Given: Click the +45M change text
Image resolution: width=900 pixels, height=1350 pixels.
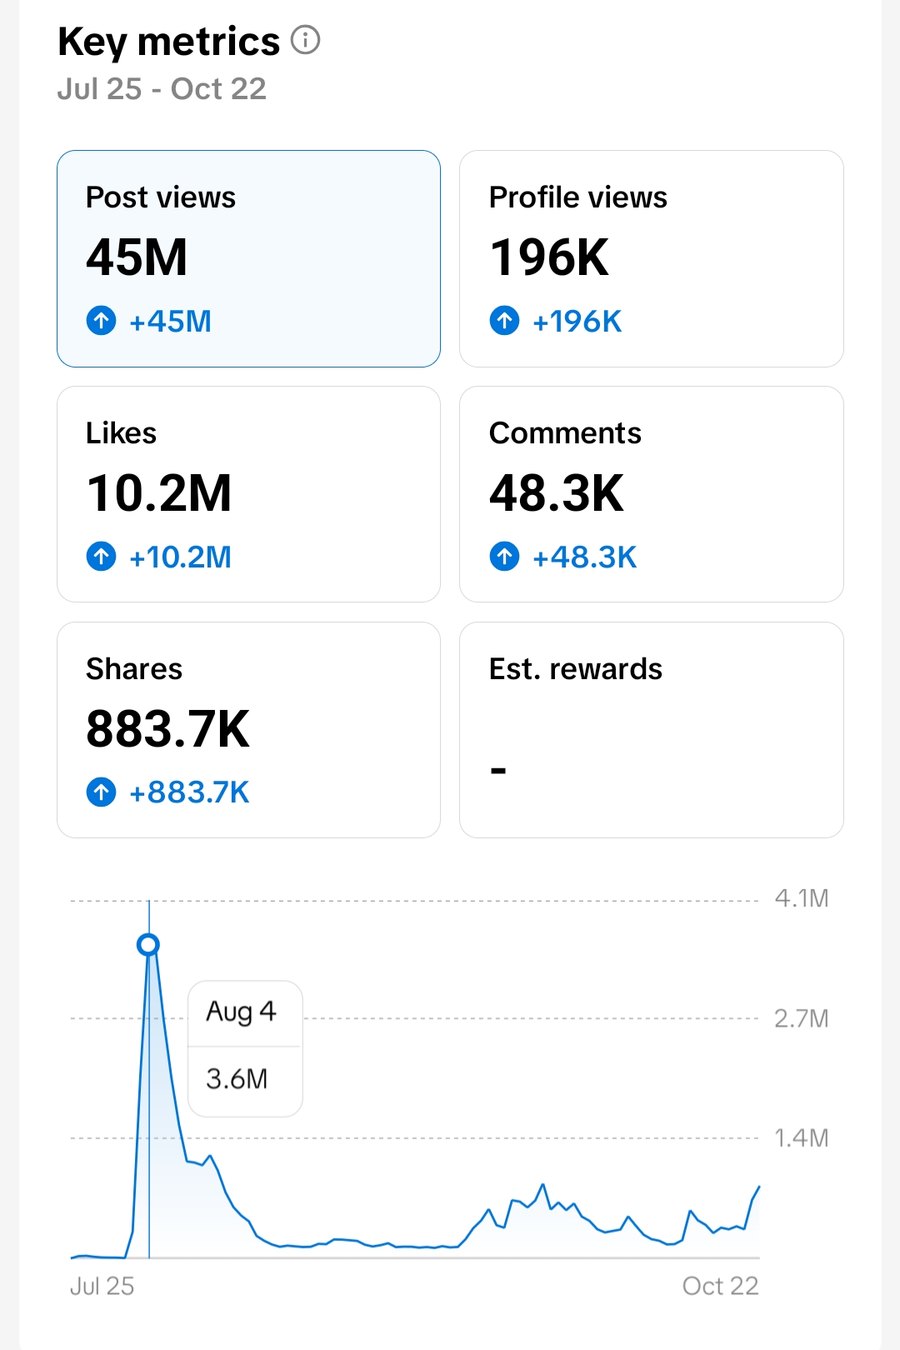Looking at the screenshot, I should point(170,321).
